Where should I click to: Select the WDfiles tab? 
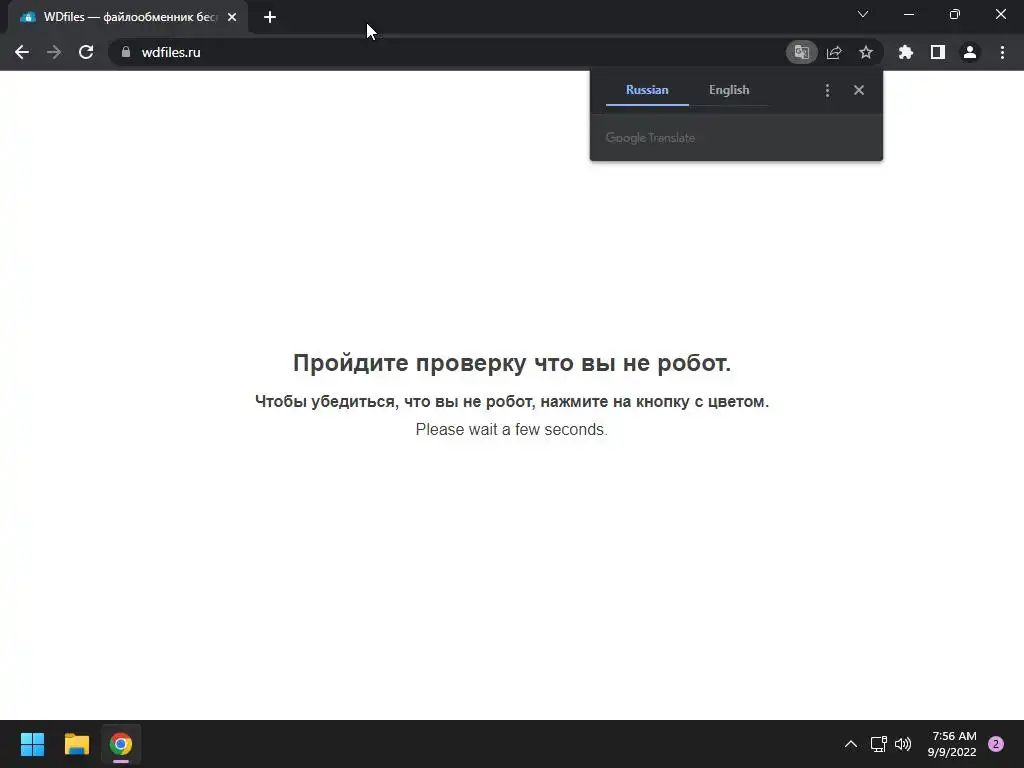click(128, 17)
